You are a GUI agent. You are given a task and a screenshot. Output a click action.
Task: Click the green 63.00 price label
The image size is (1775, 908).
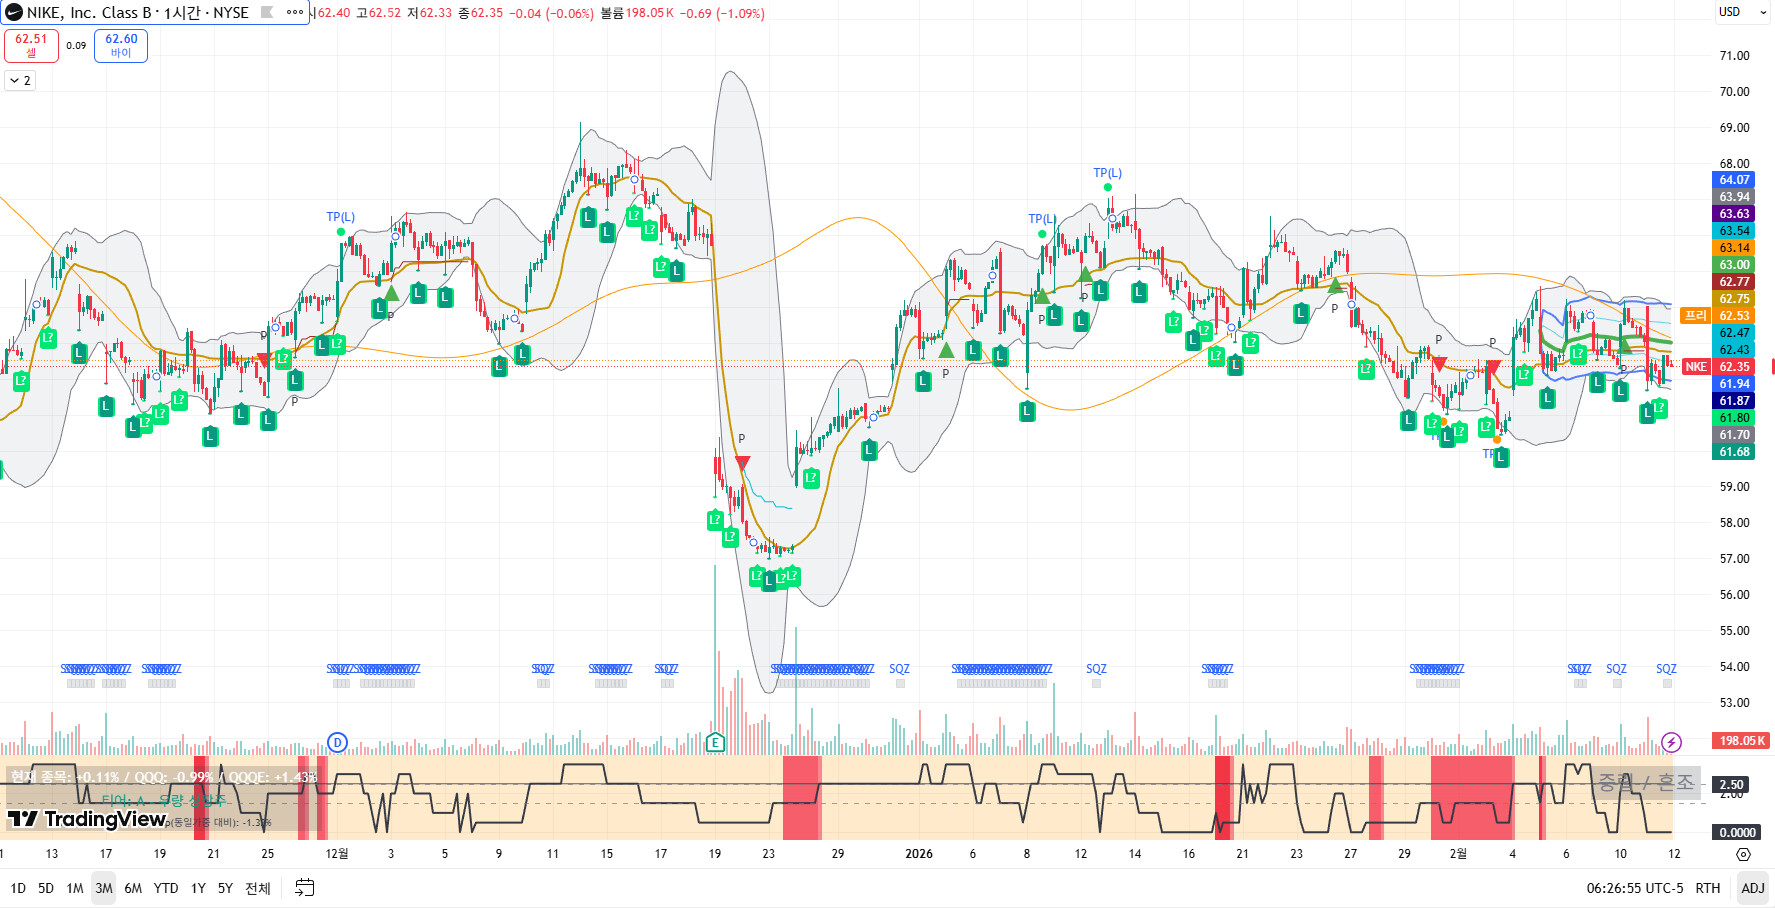pos(1735,265)
